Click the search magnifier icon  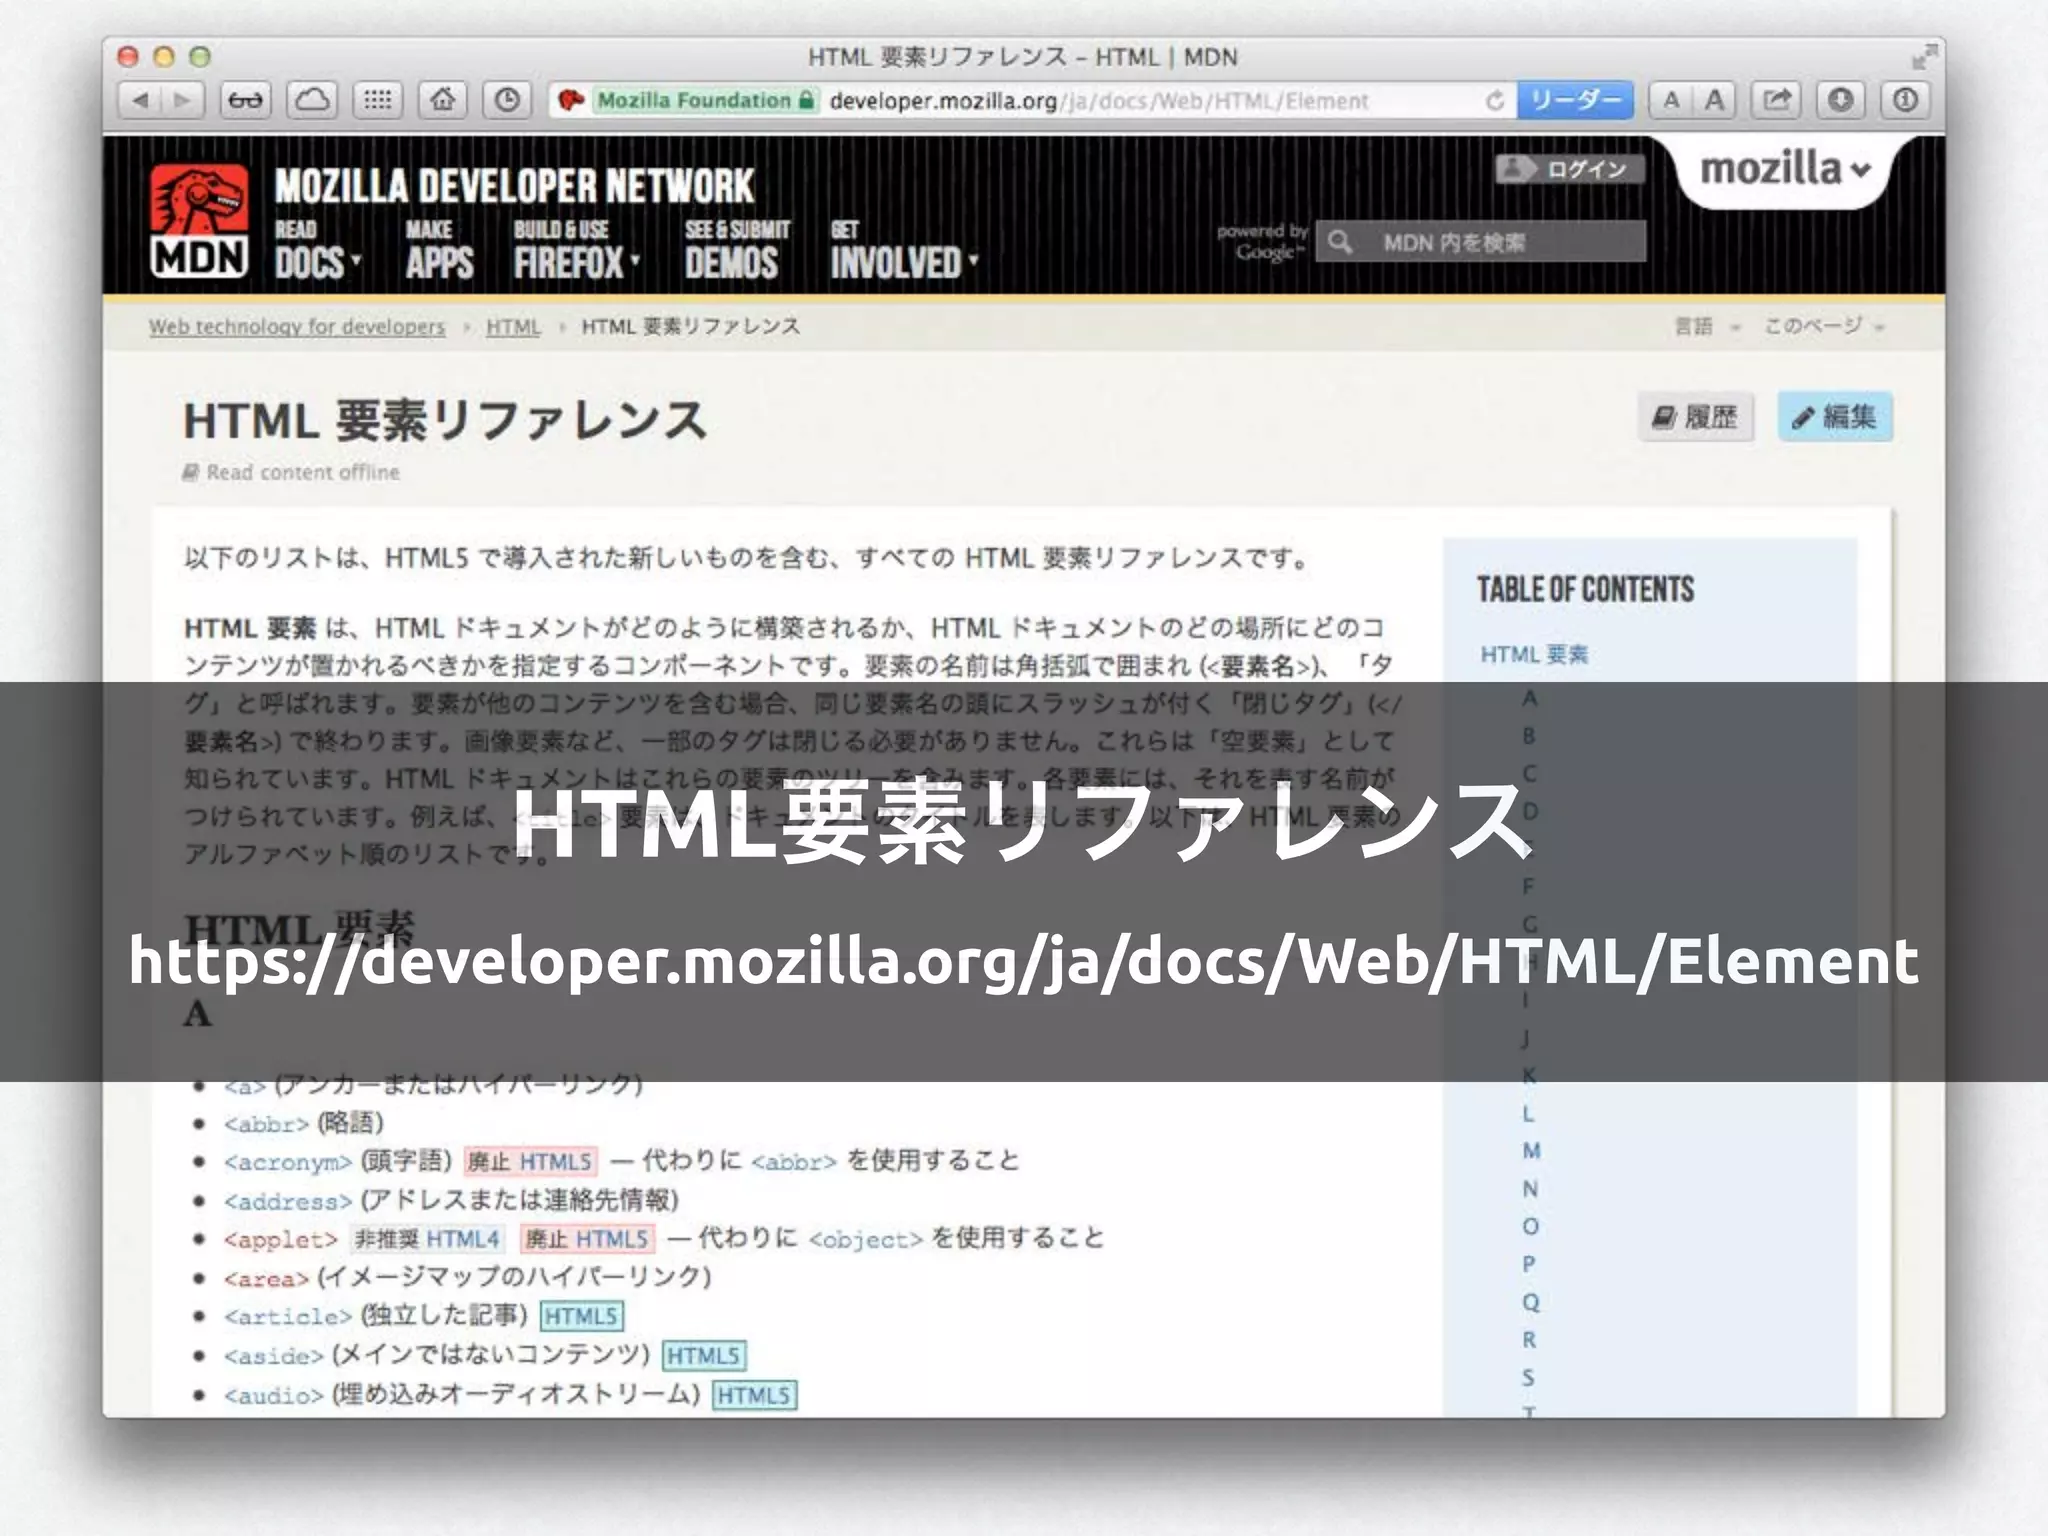click(x=1340, y=242)
